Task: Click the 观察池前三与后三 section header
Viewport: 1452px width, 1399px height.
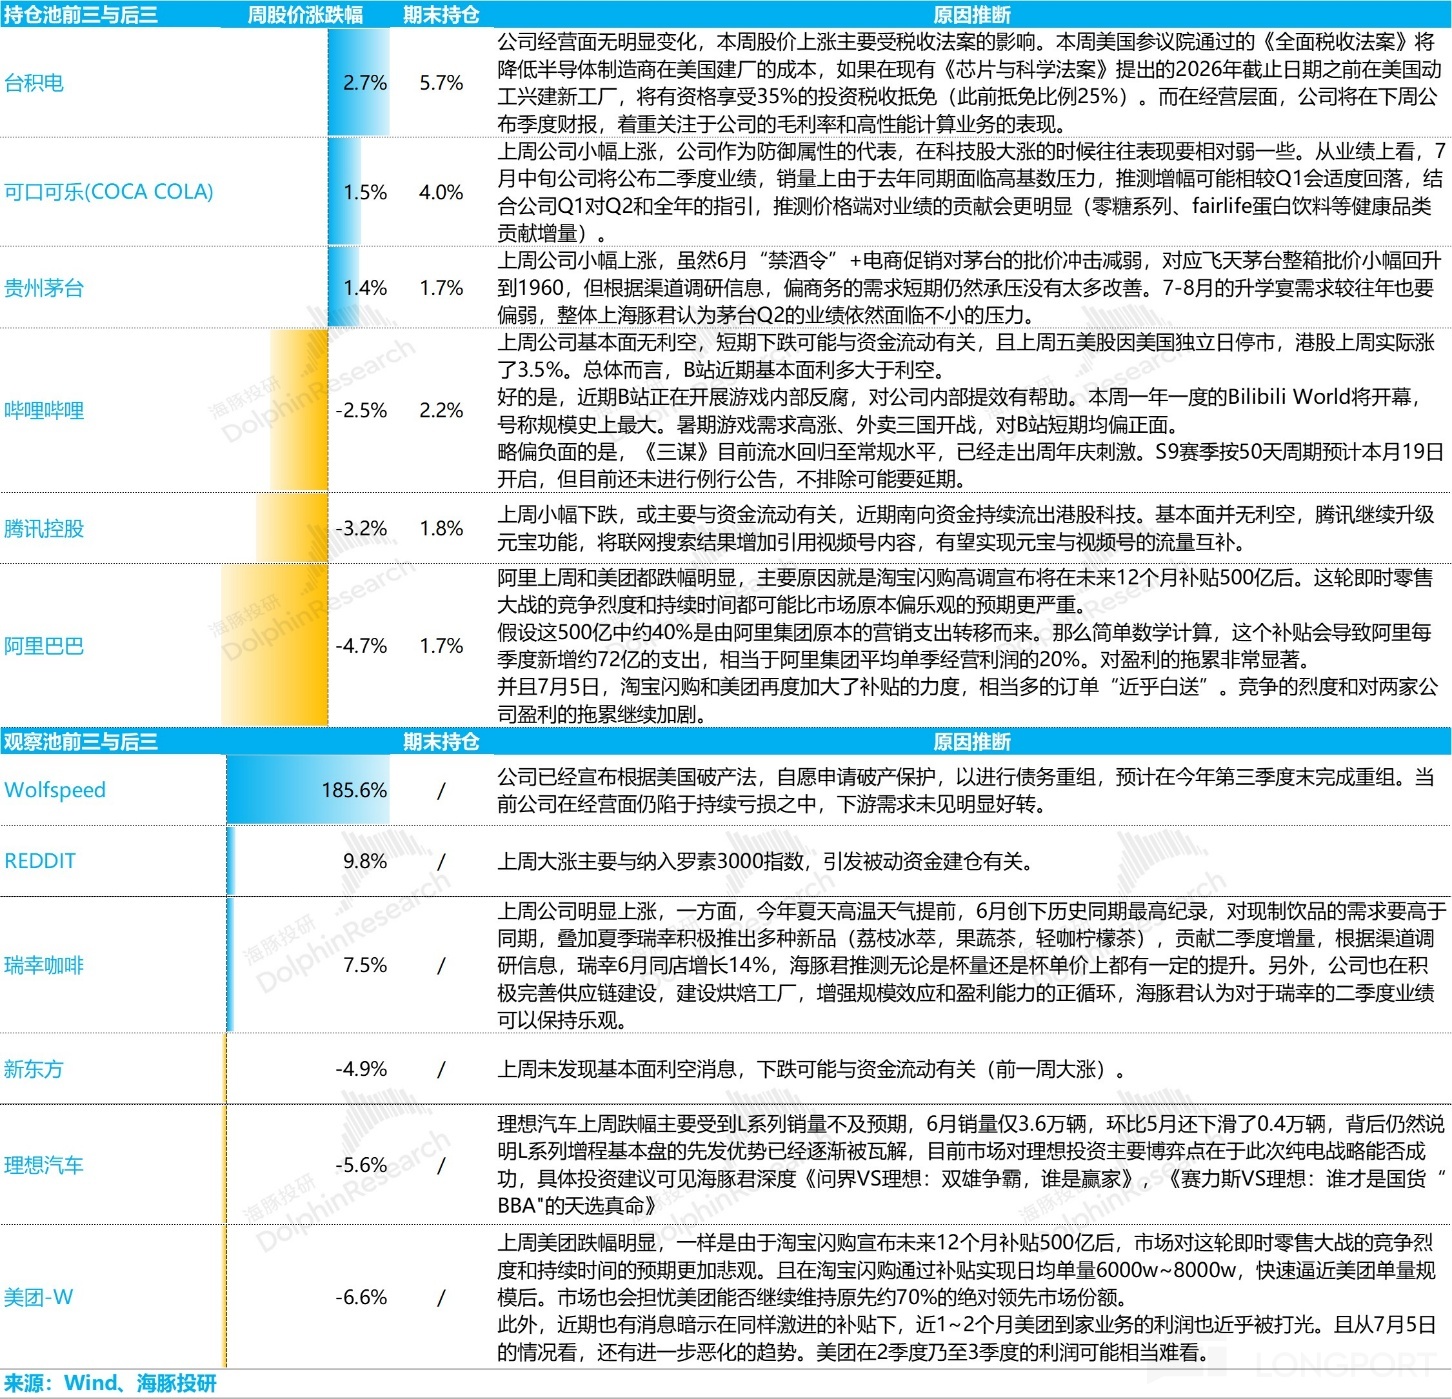Action: click(x=80, y=742)
